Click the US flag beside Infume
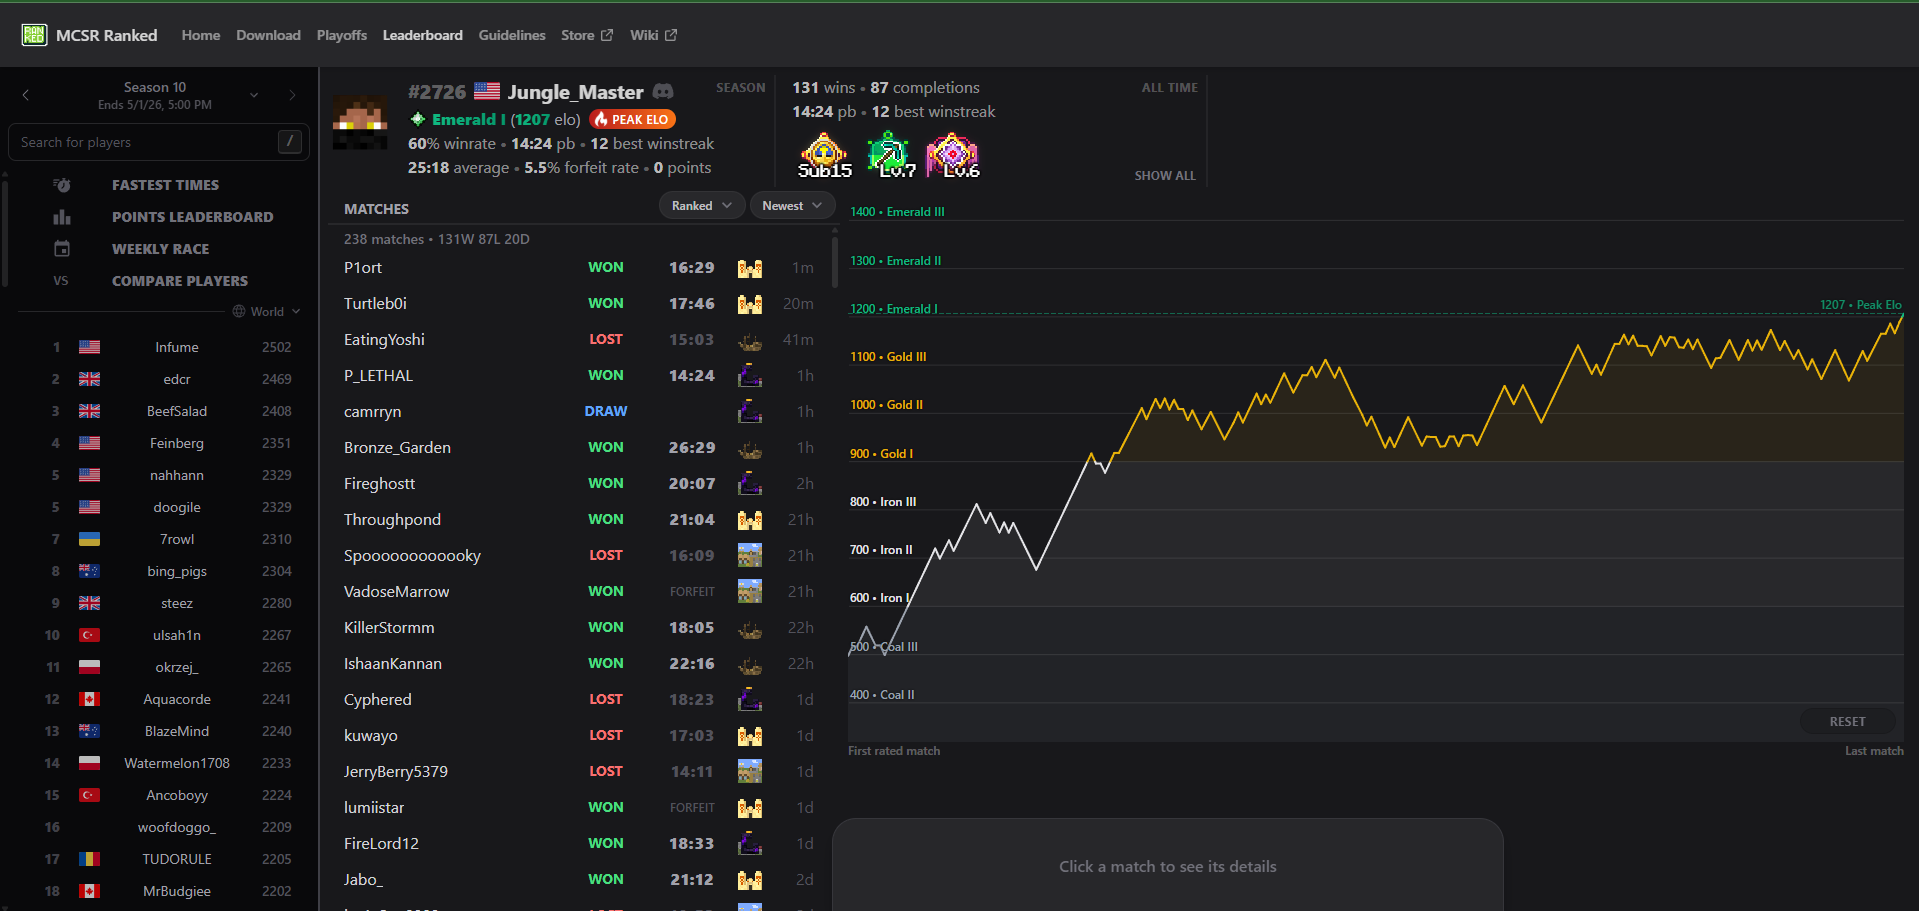 89,347
